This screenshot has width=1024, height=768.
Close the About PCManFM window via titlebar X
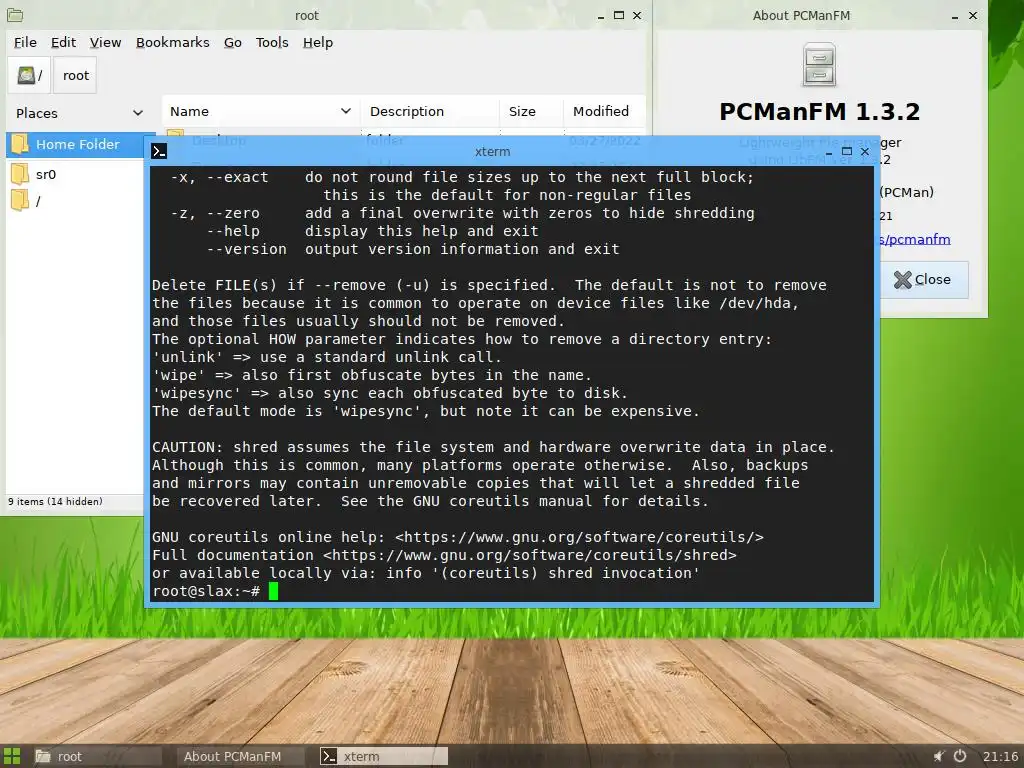[x=973, y=15]
